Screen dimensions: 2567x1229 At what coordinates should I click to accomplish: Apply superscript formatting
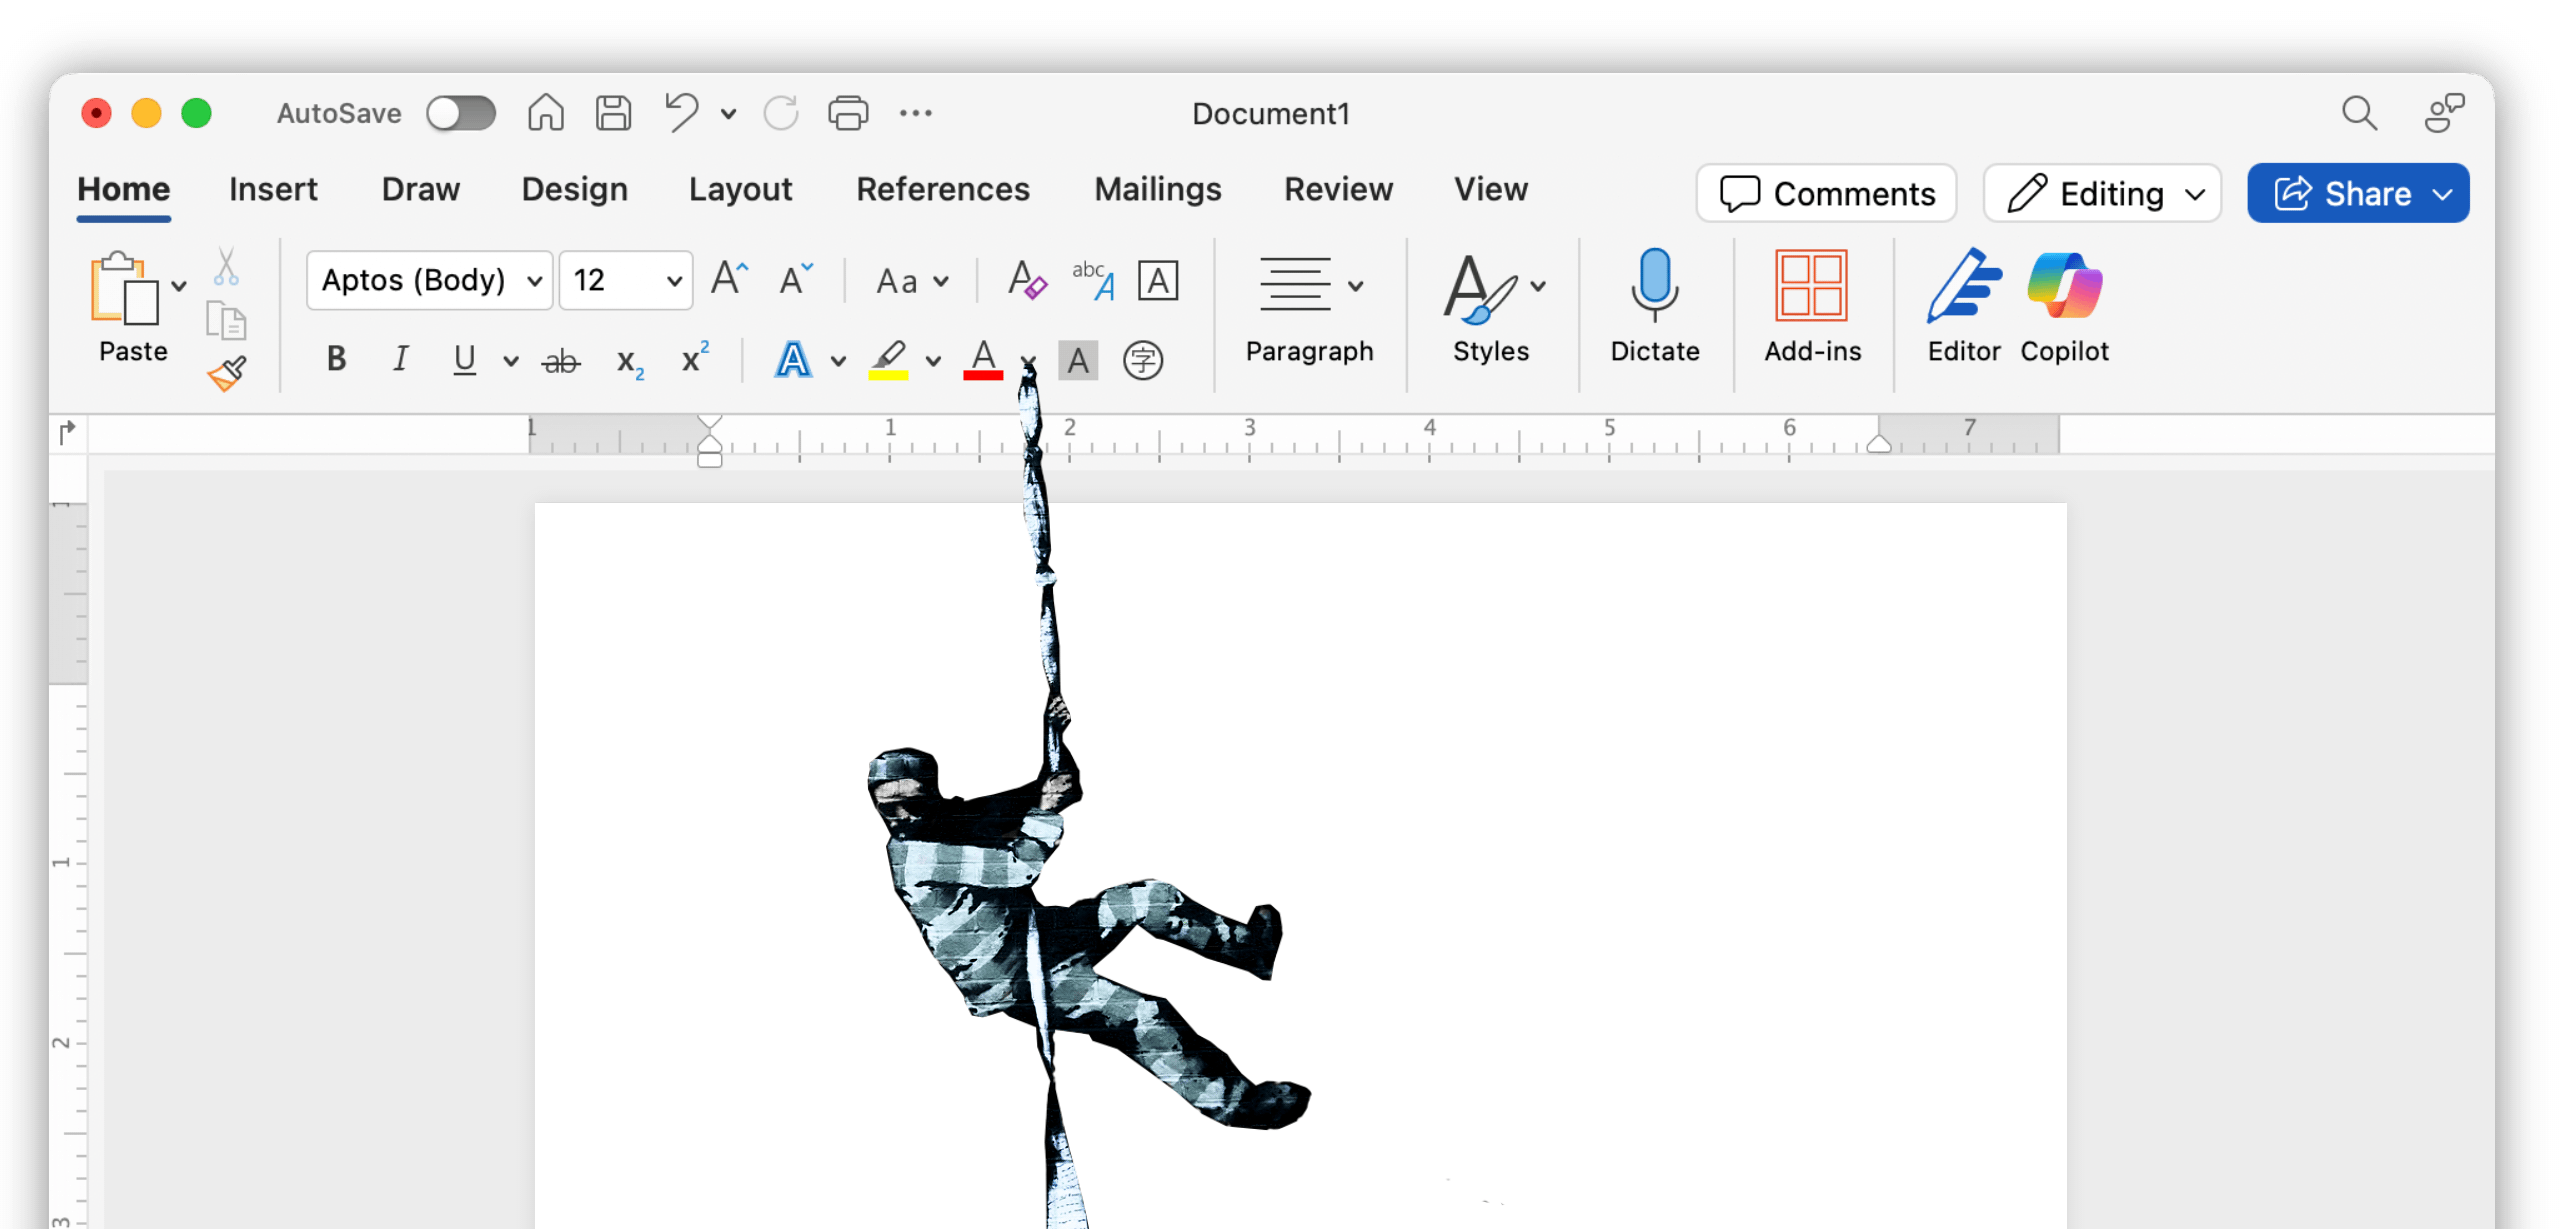(x=694, y=360)
